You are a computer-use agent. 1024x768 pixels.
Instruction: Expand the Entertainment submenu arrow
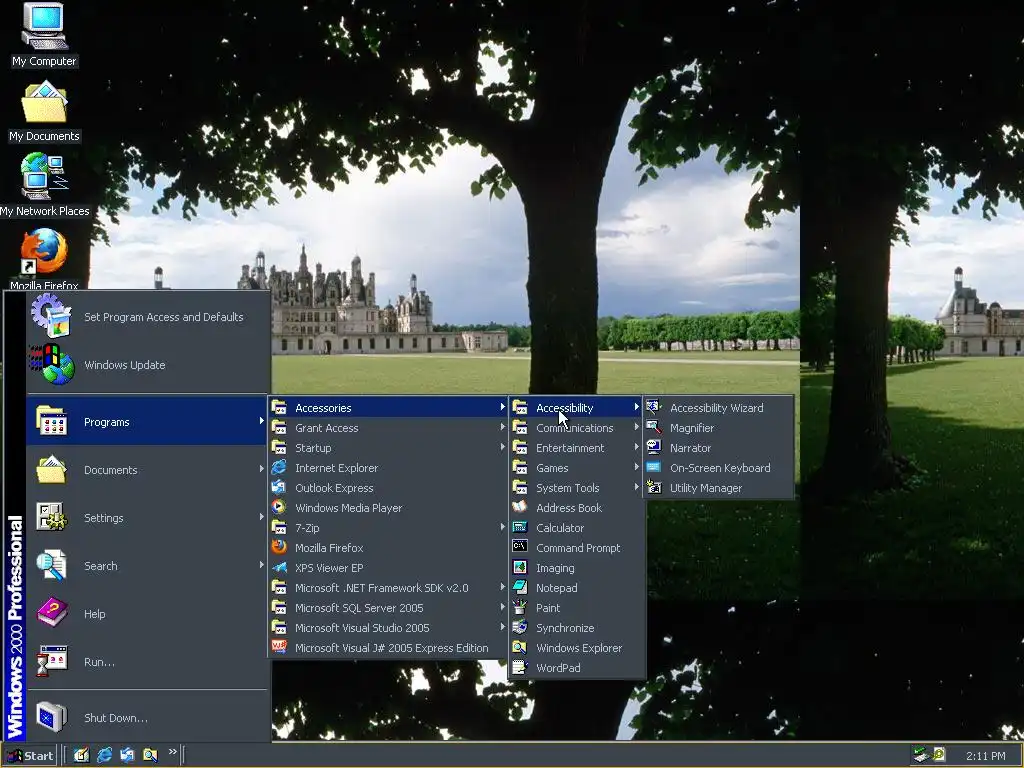[636, 447]
